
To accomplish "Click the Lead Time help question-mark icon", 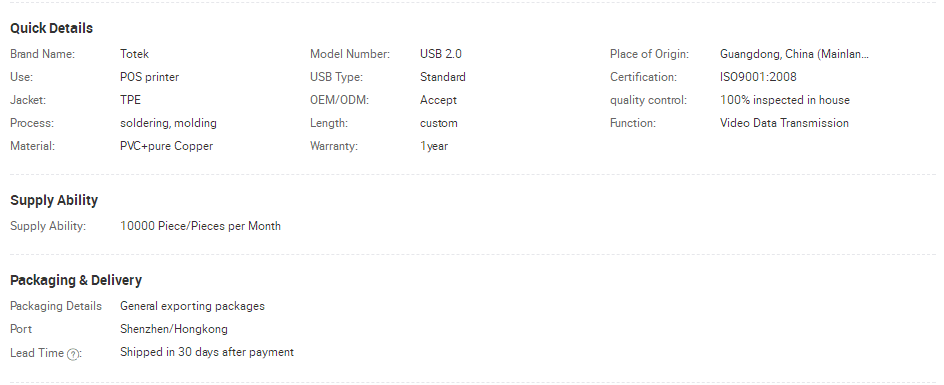I will pos(72,354).
